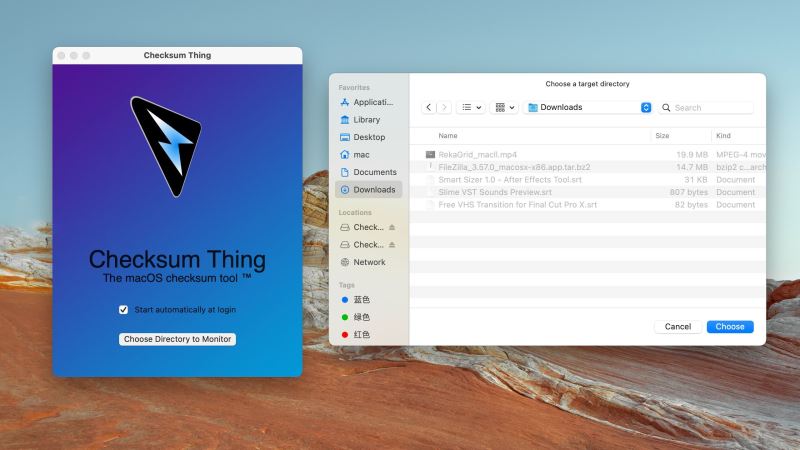Viewport: 800px width, 450px height.
Task: Select the FileZilla tar.bz2 file row
Action: 587,167
